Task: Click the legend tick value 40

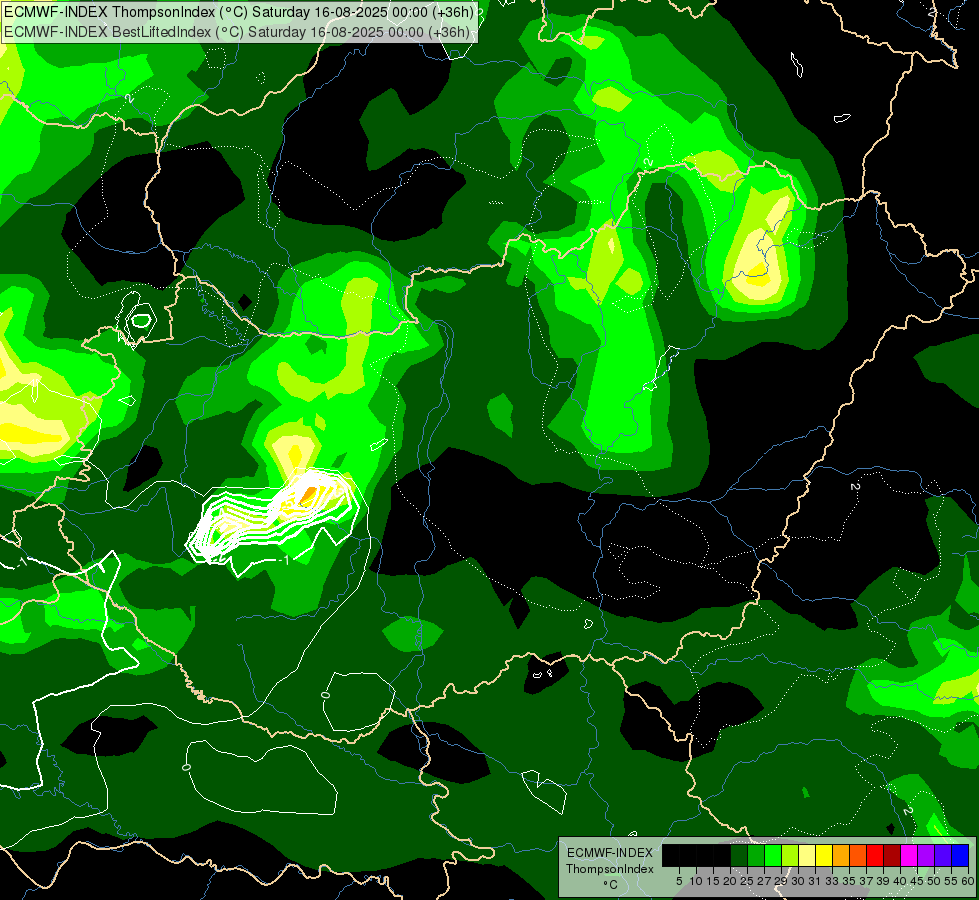Action: tap(900, 881)
